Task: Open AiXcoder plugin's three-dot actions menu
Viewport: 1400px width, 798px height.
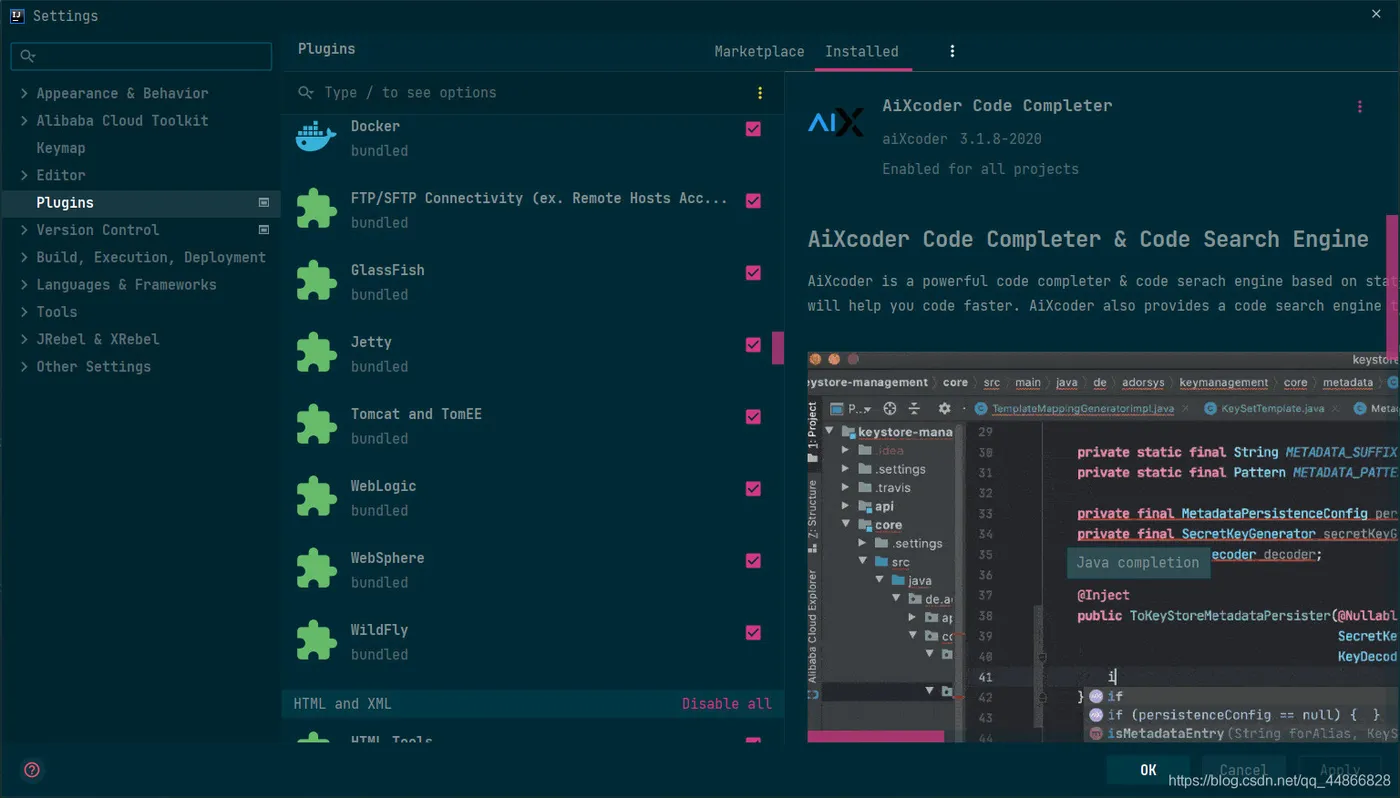Action: (1359, 107)
